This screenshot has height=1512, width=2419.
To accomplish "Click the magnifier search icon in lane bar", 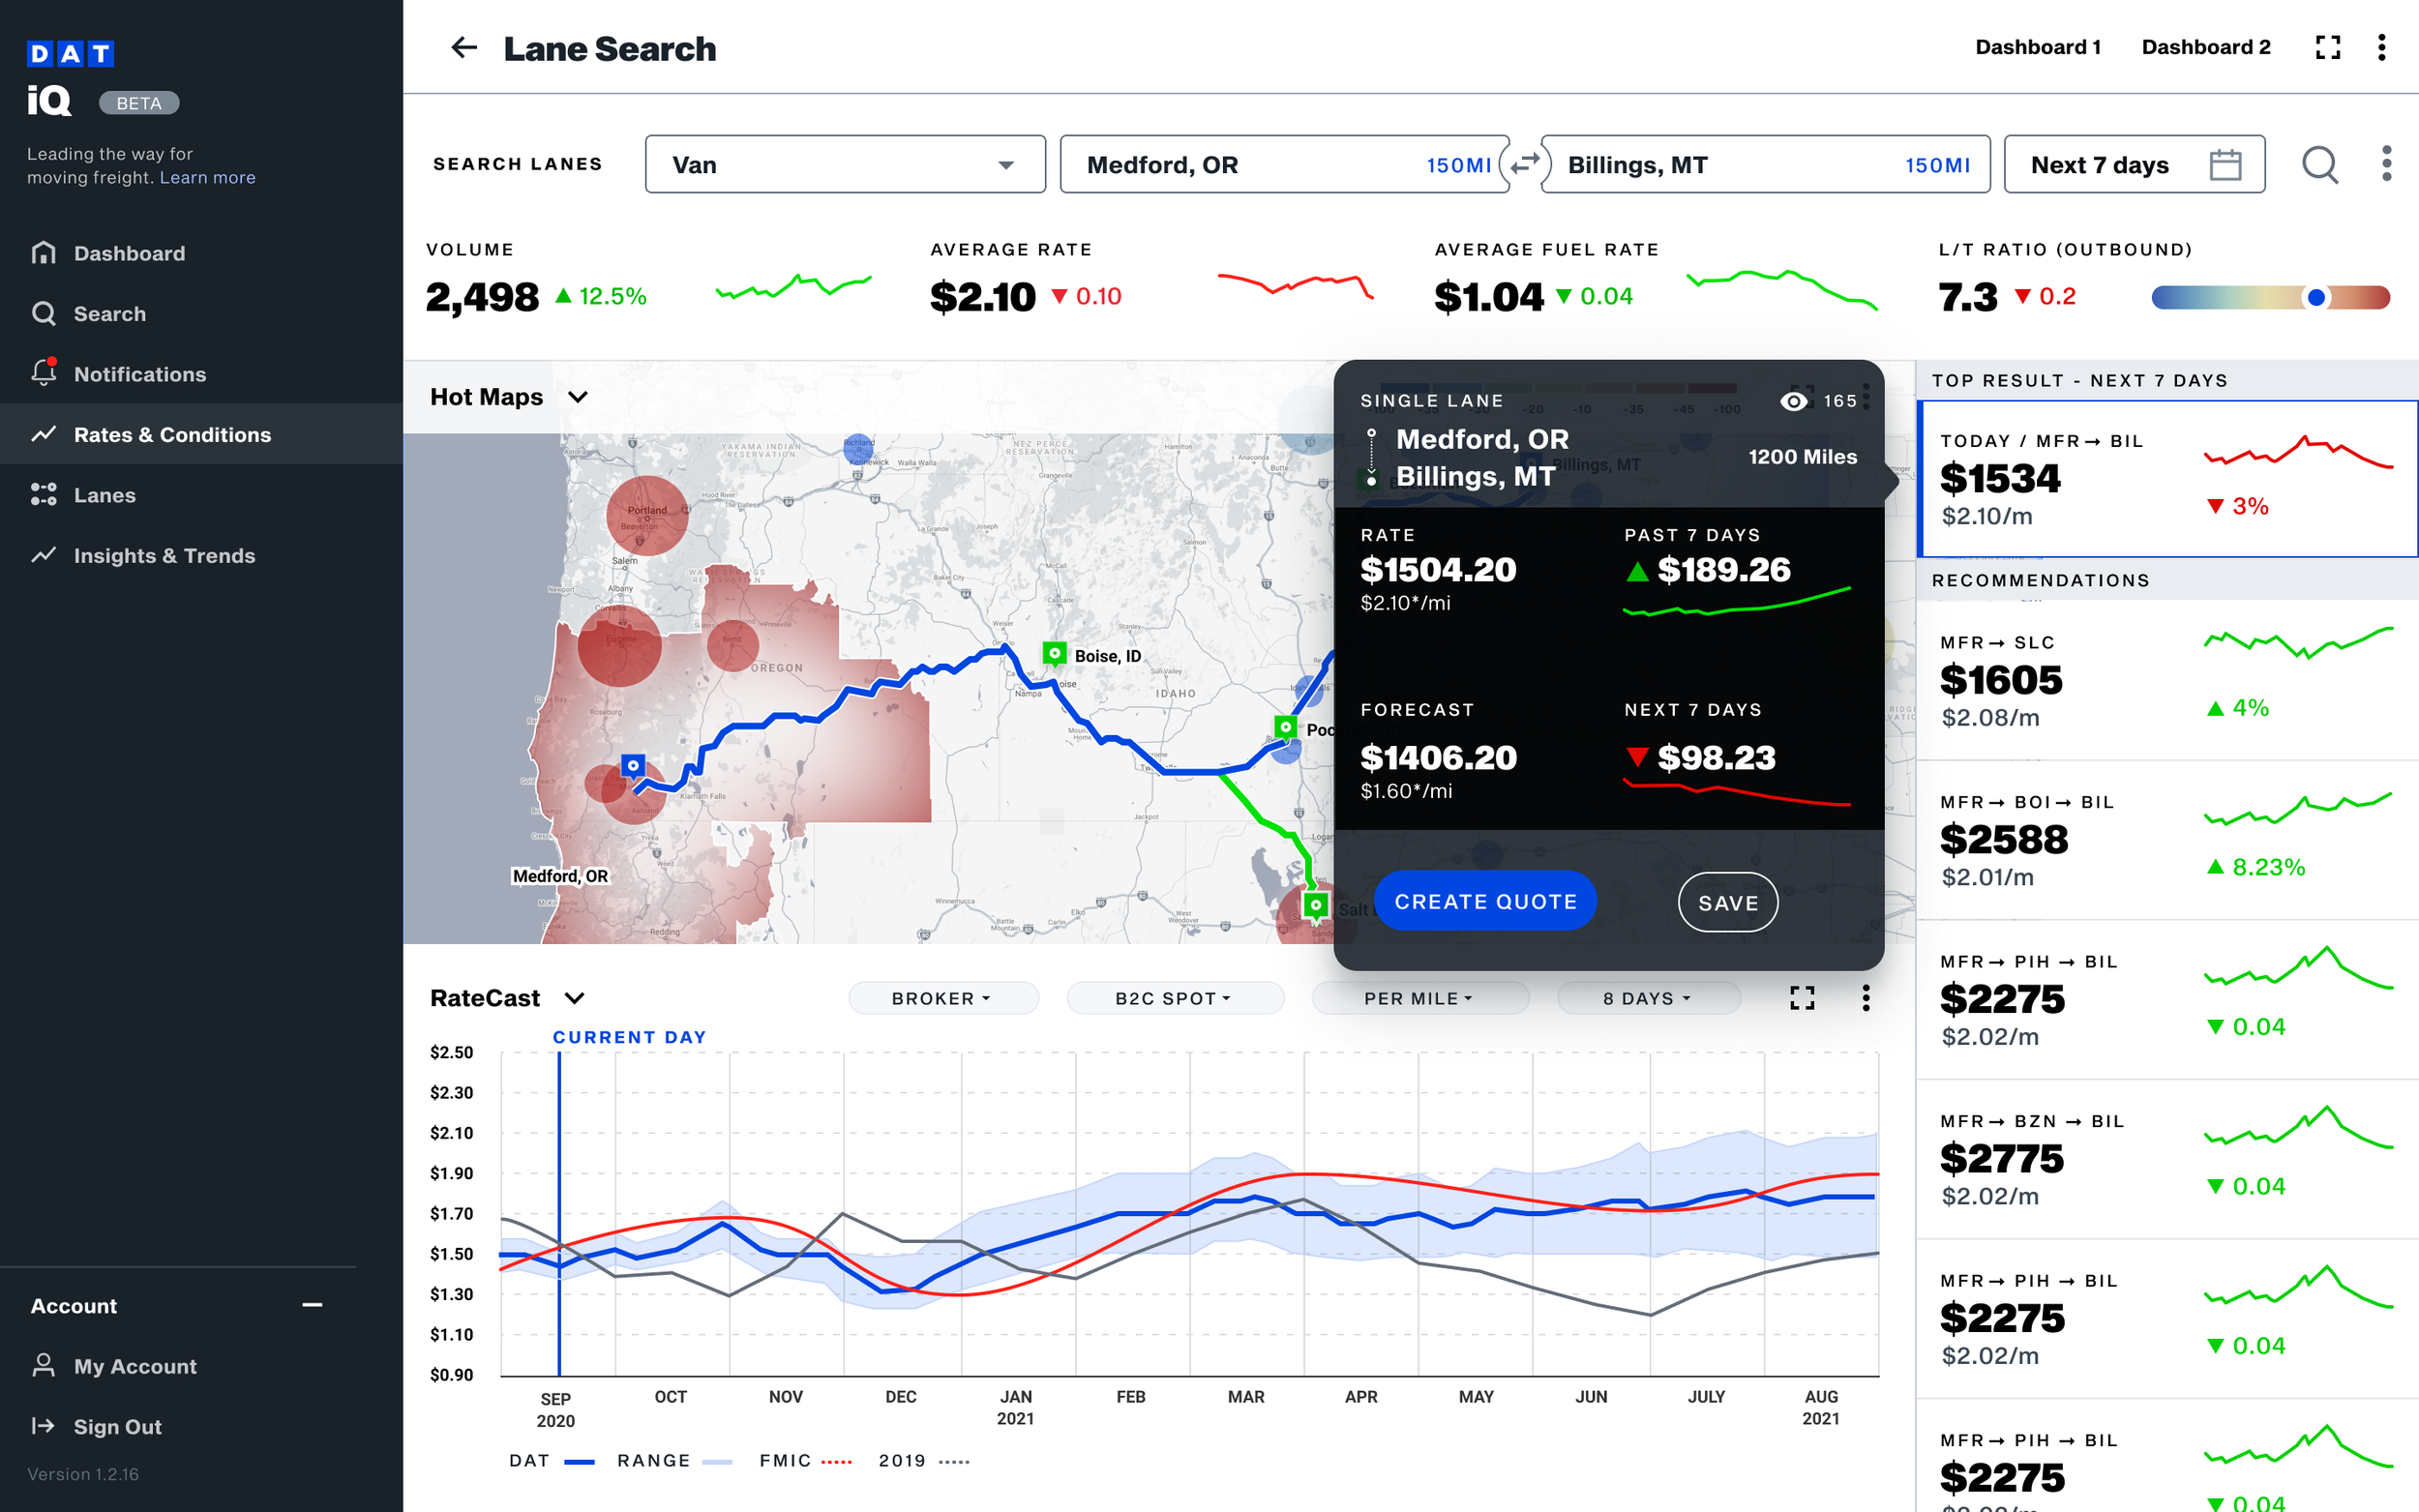I will point(2319,164).
